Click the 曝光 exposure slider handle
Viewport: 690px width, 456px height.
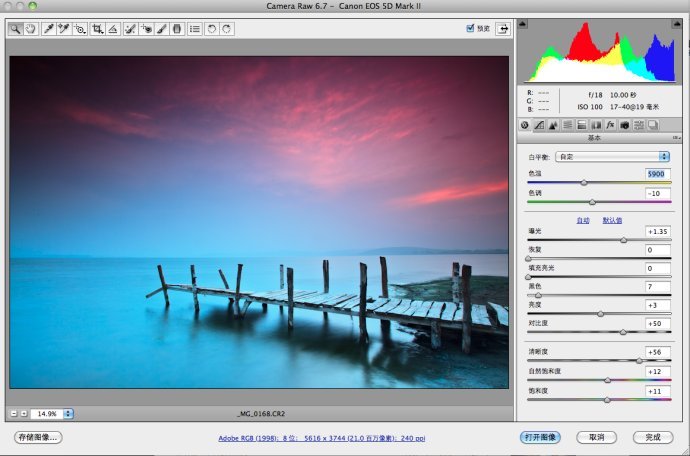point(624,240)
